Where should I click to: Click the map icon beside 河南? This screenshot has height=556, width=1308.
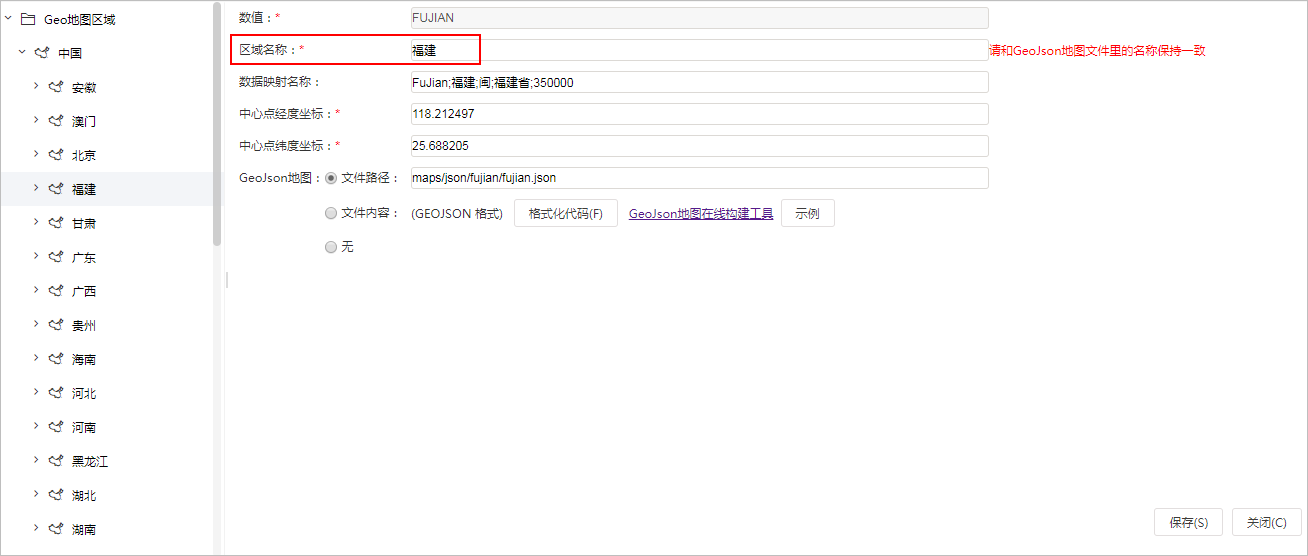click(x=56, y=427)
